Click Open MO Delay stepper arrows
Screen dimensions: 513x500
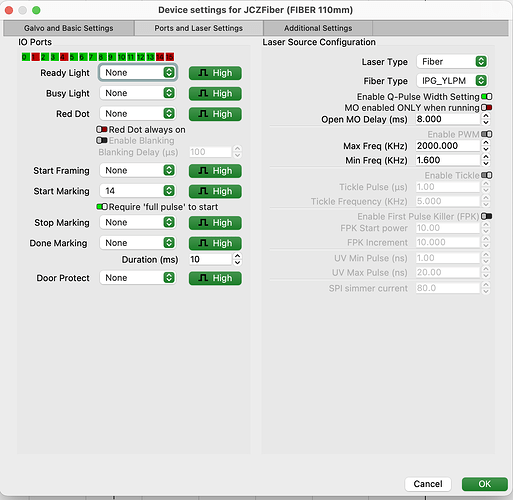point(486,119)
